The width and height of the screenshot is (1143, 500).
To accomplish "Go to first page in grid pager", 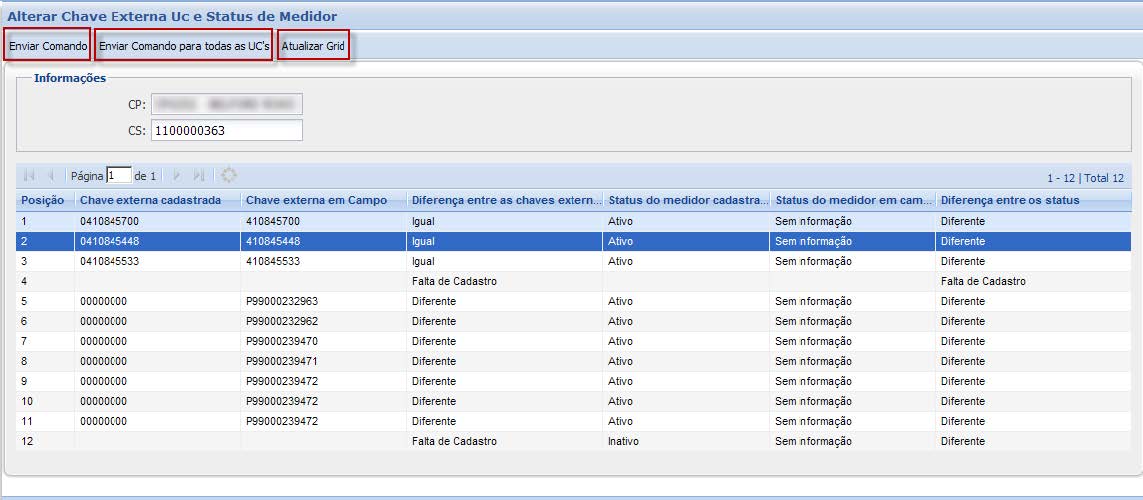I will coord(29,175).
